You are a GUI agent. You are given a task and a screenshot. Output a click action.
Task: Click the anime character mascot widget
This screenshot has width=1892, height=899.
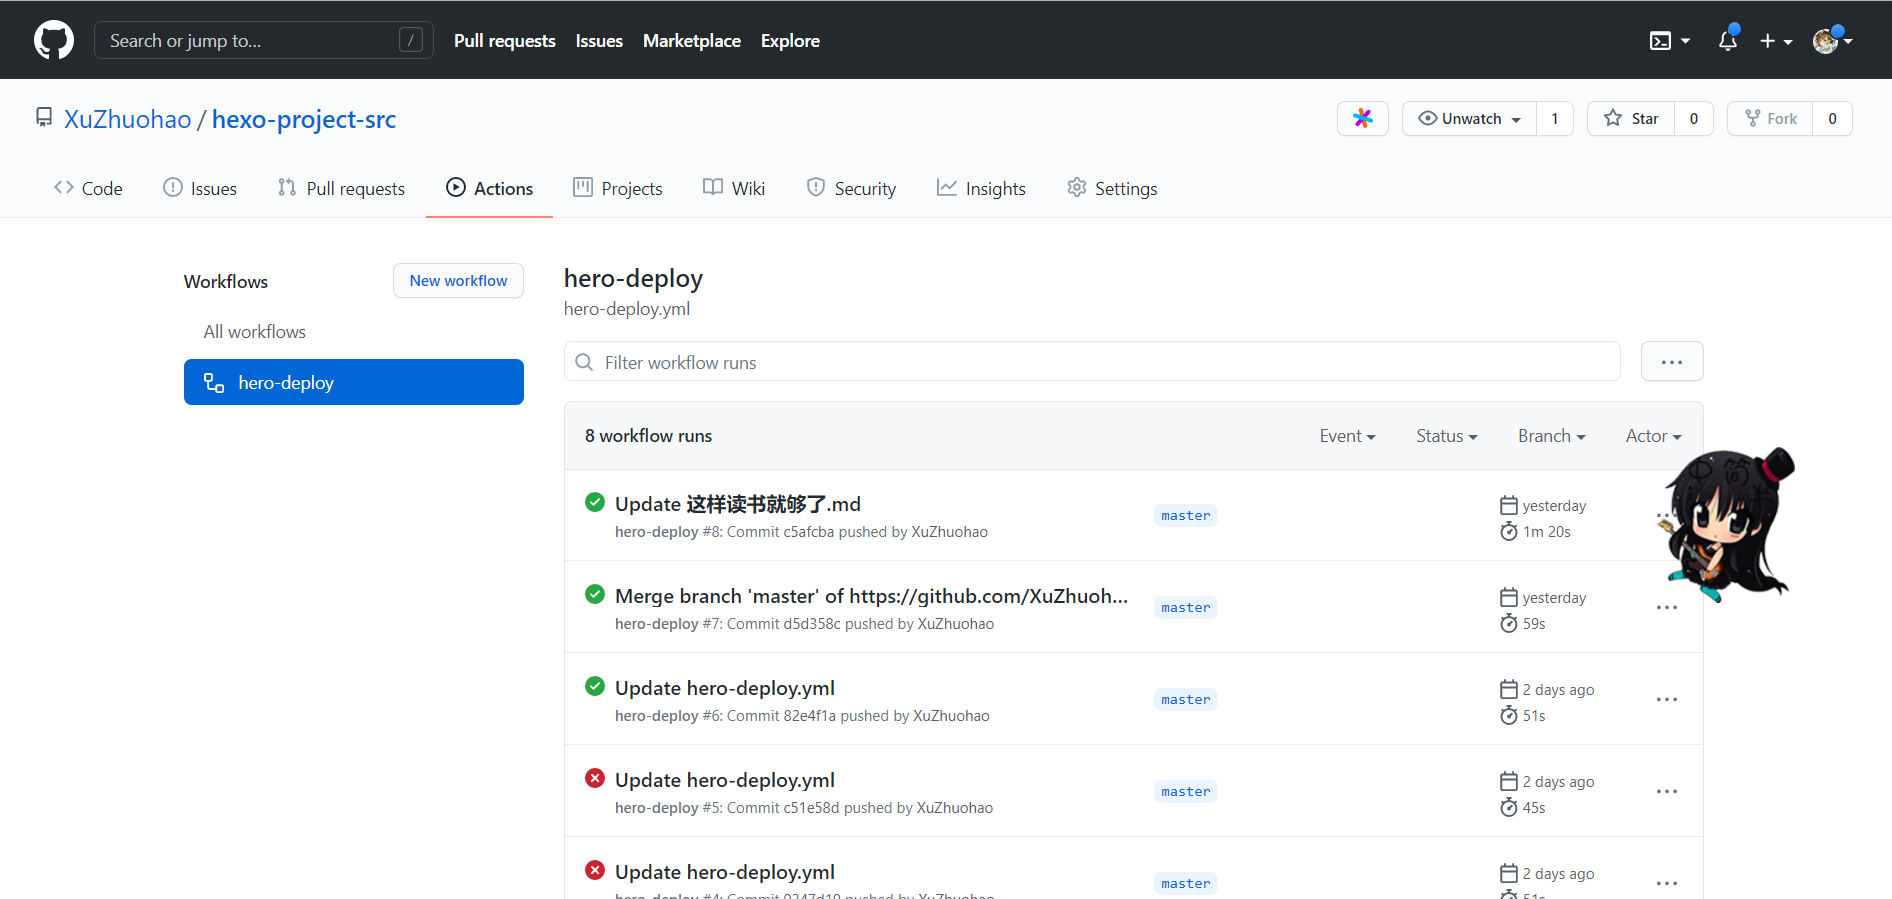coord(1728,524)
